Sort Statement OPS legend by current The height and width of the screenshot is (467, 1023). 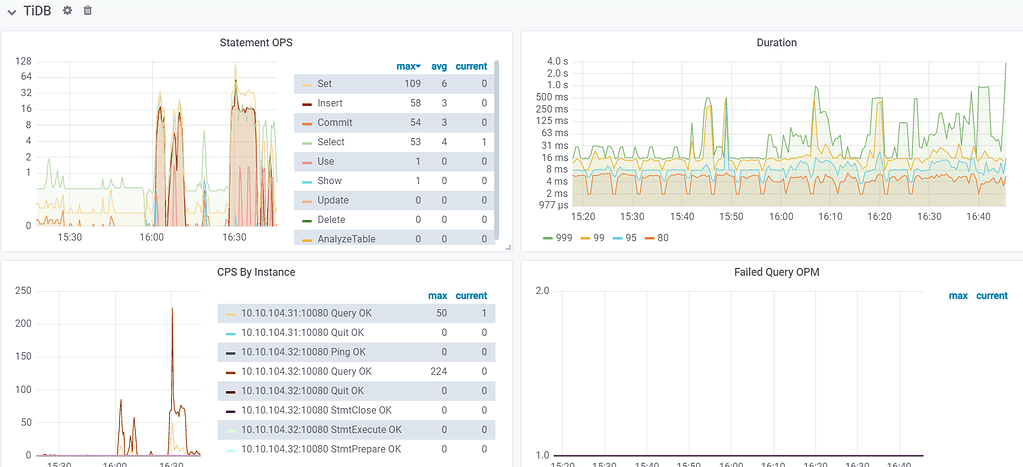[471, 66]
